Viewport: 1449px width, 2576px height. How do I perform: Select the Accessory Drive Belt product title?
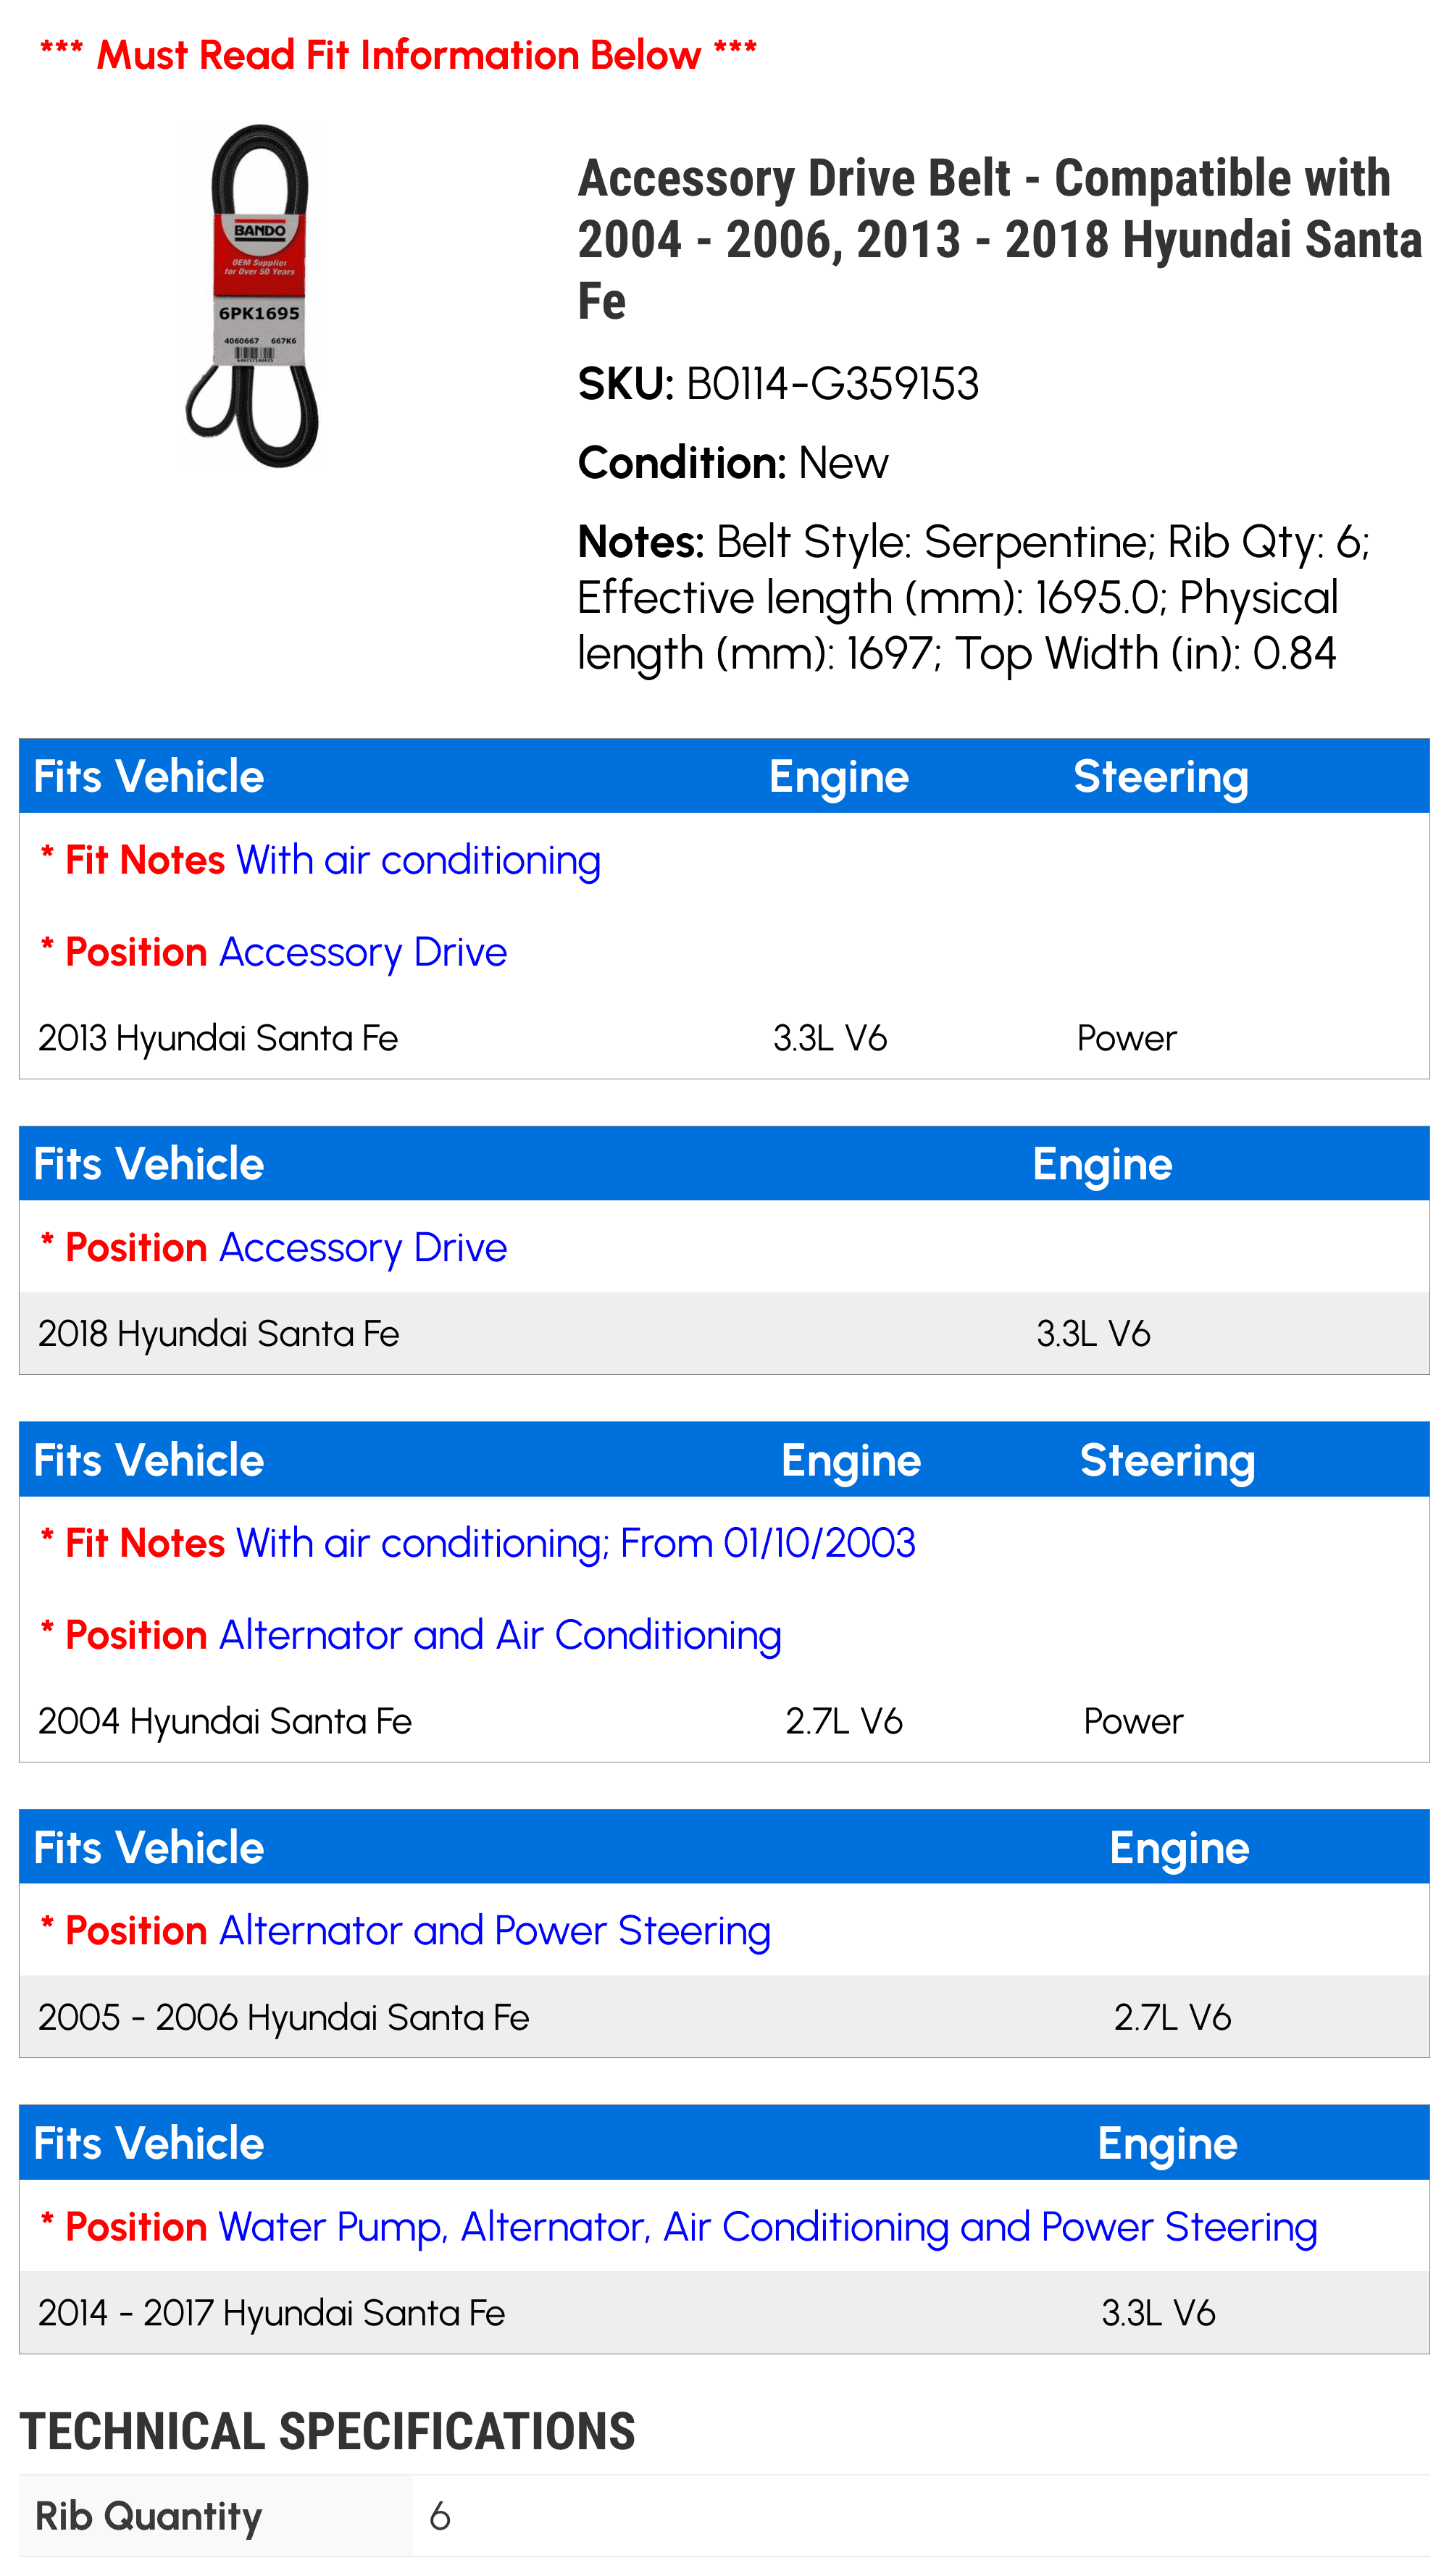point(1000,239)
